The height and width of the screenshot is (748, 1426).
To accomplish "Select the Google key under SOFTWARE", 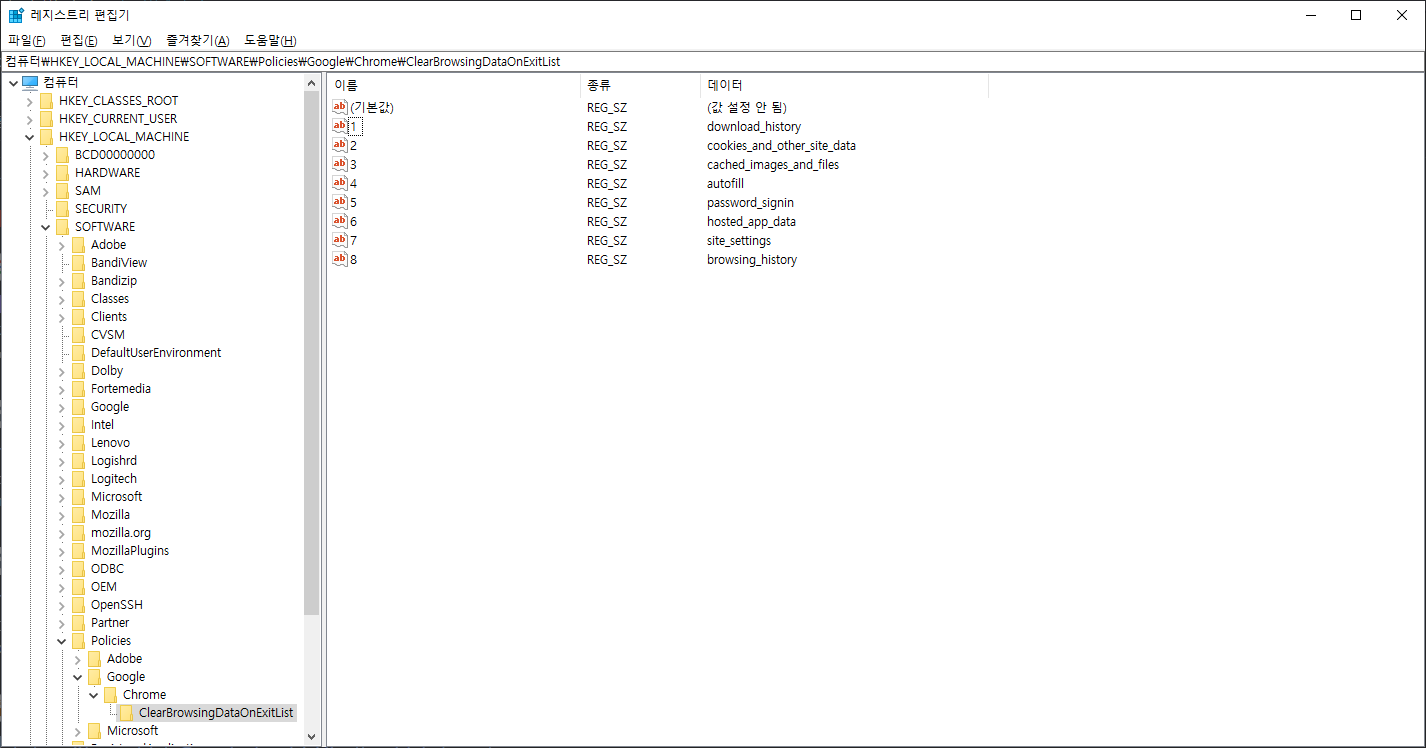I will click(x=110, y=407).
